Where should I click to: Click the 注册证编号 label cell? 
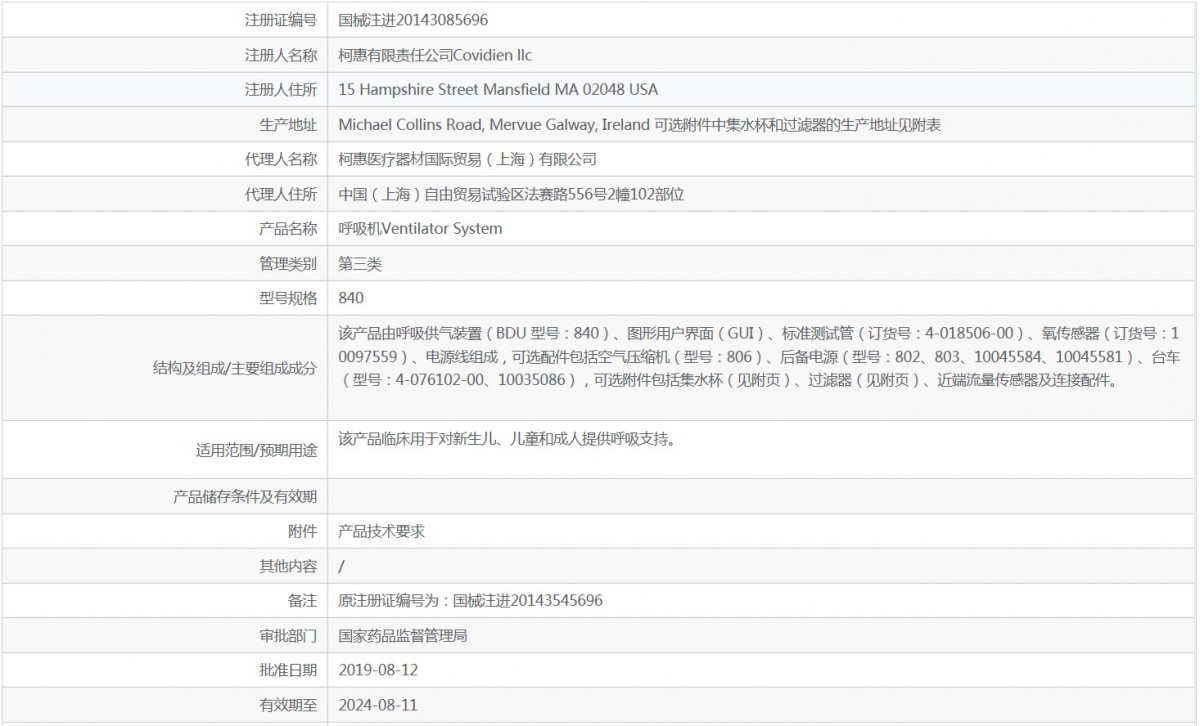pyautogui.click(x=280, y=19)
